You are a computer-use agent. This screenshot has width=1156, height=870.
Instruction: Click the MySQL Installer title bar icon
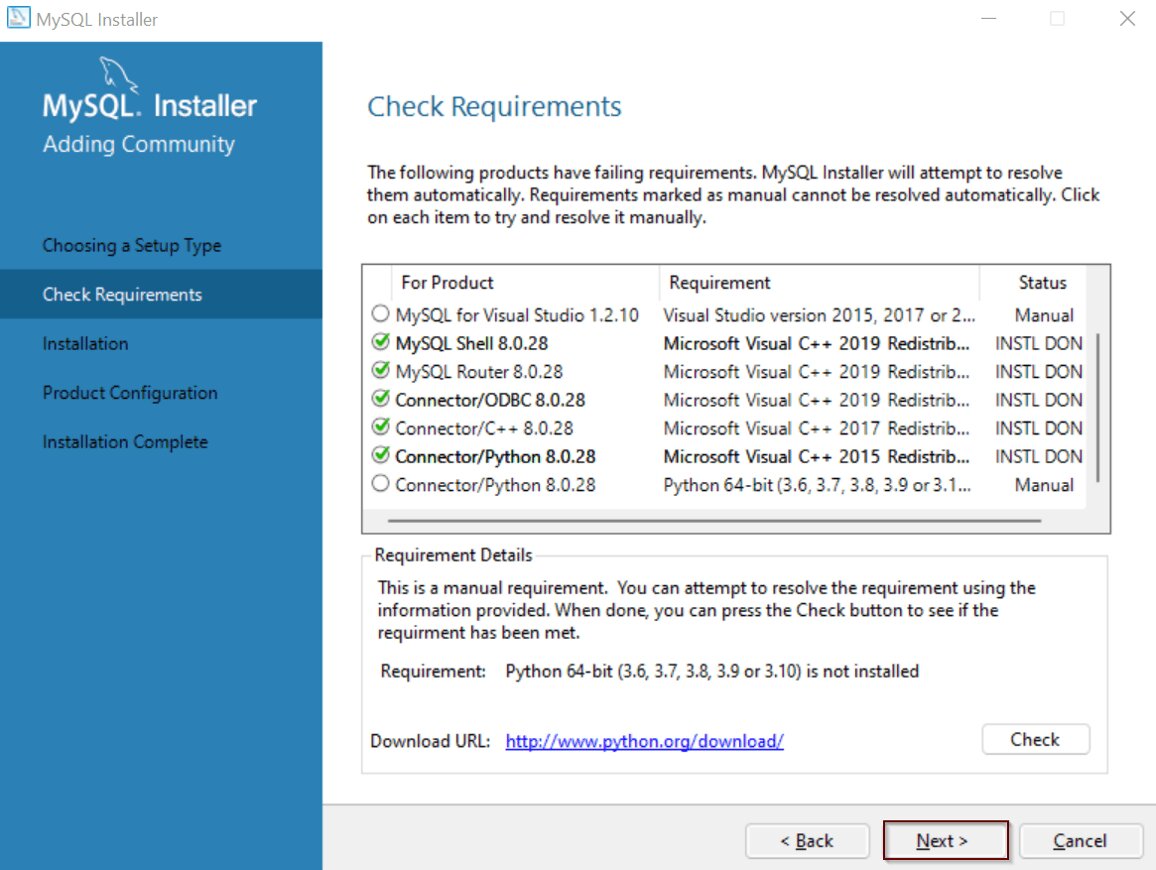(18, 19)
